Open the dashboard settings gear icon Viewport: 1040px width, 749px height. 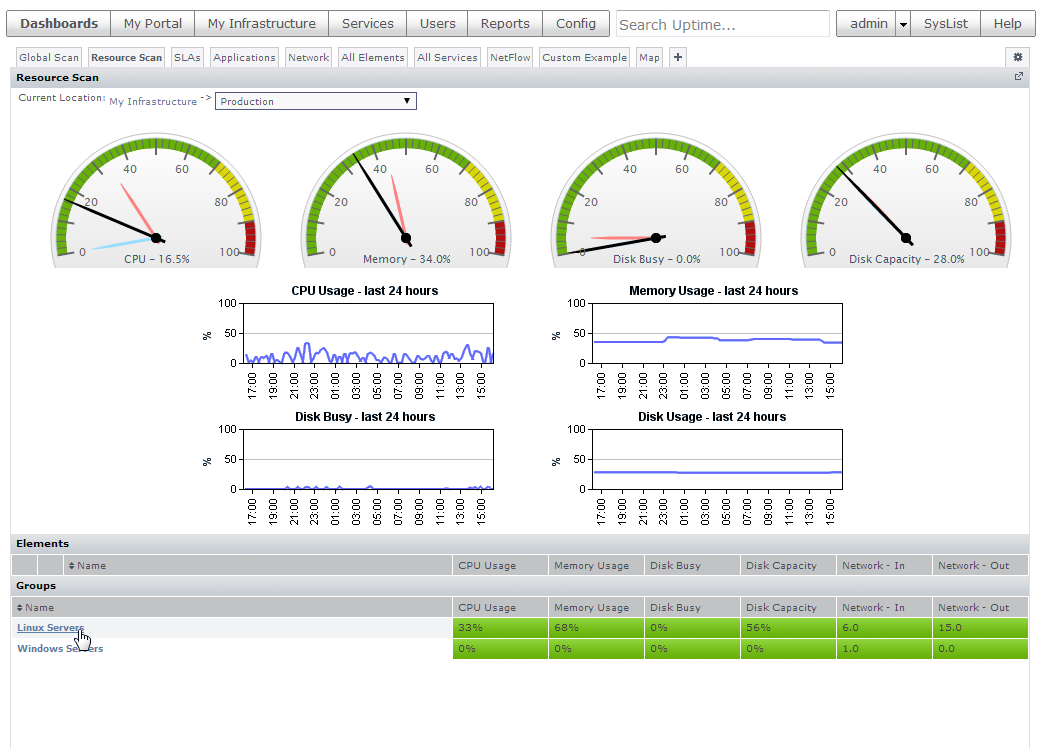pos(1017,57)
